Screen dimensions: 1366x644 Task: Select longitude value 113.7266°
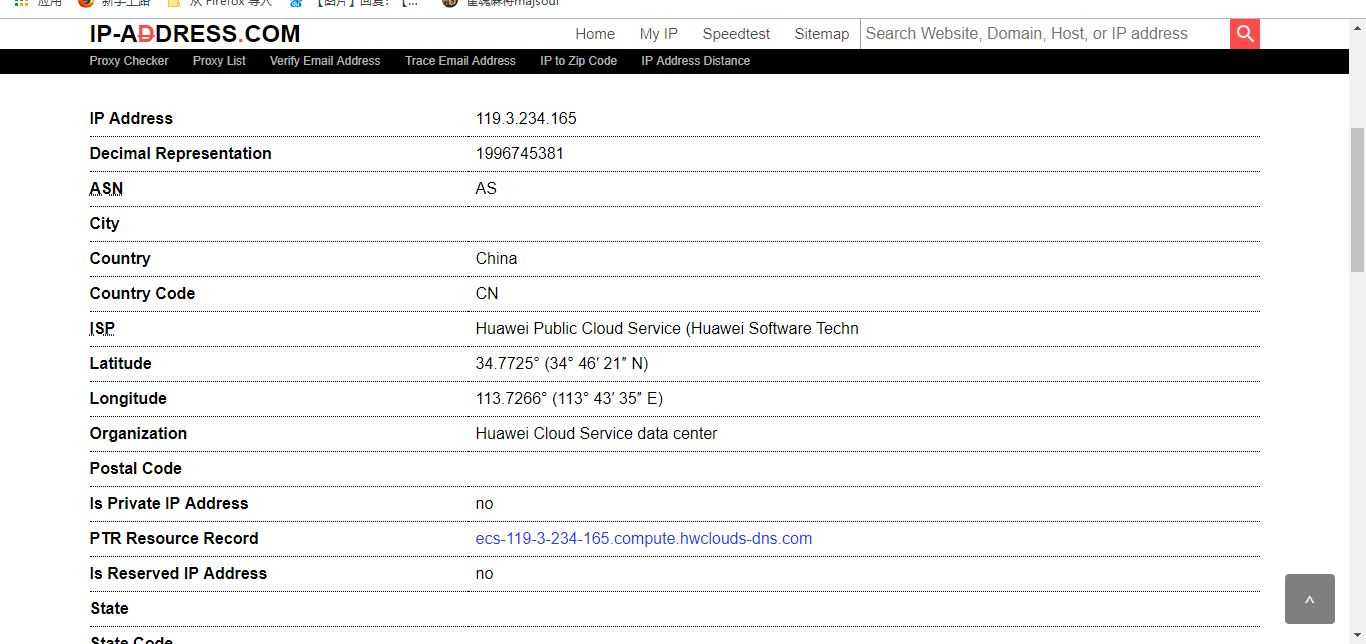click(569, 398)
